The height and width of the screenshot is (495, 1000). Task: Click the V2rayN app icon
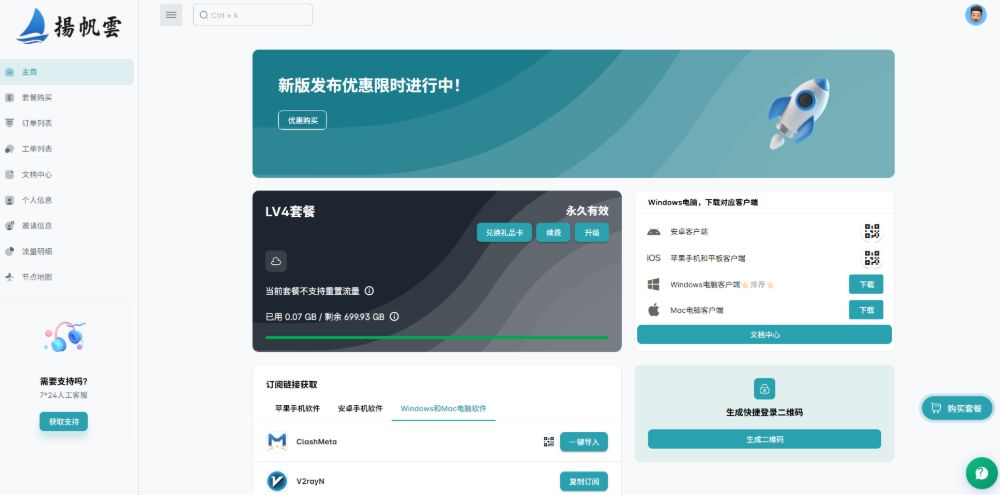tap(277, 481)
